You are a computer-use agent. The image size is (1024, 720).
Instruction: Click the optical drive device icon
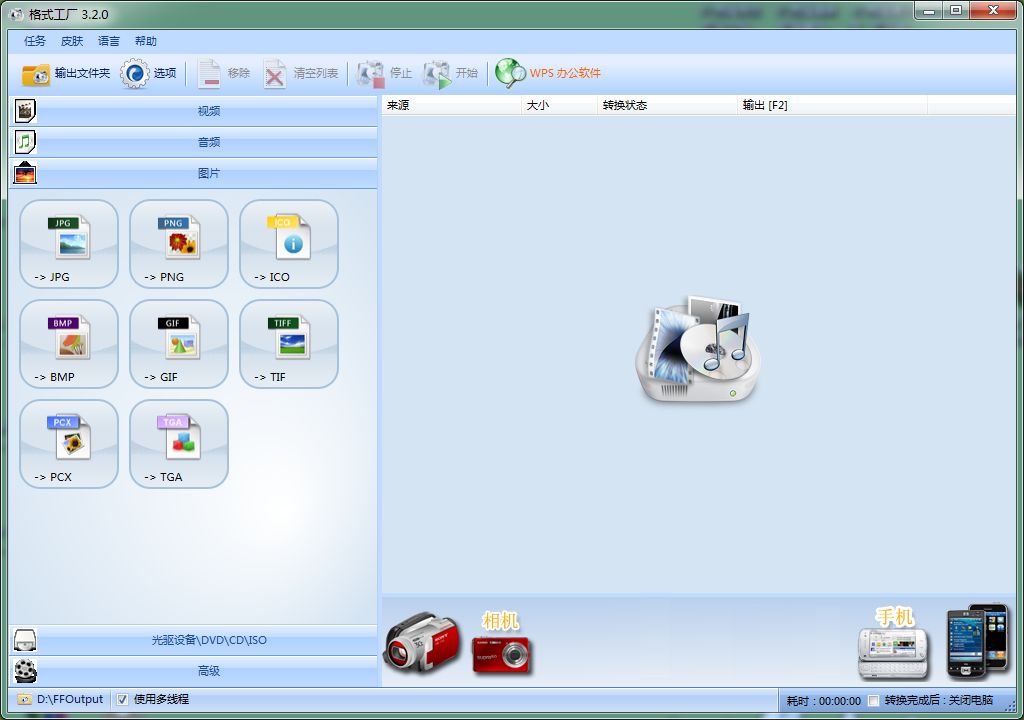coord(25,640)
